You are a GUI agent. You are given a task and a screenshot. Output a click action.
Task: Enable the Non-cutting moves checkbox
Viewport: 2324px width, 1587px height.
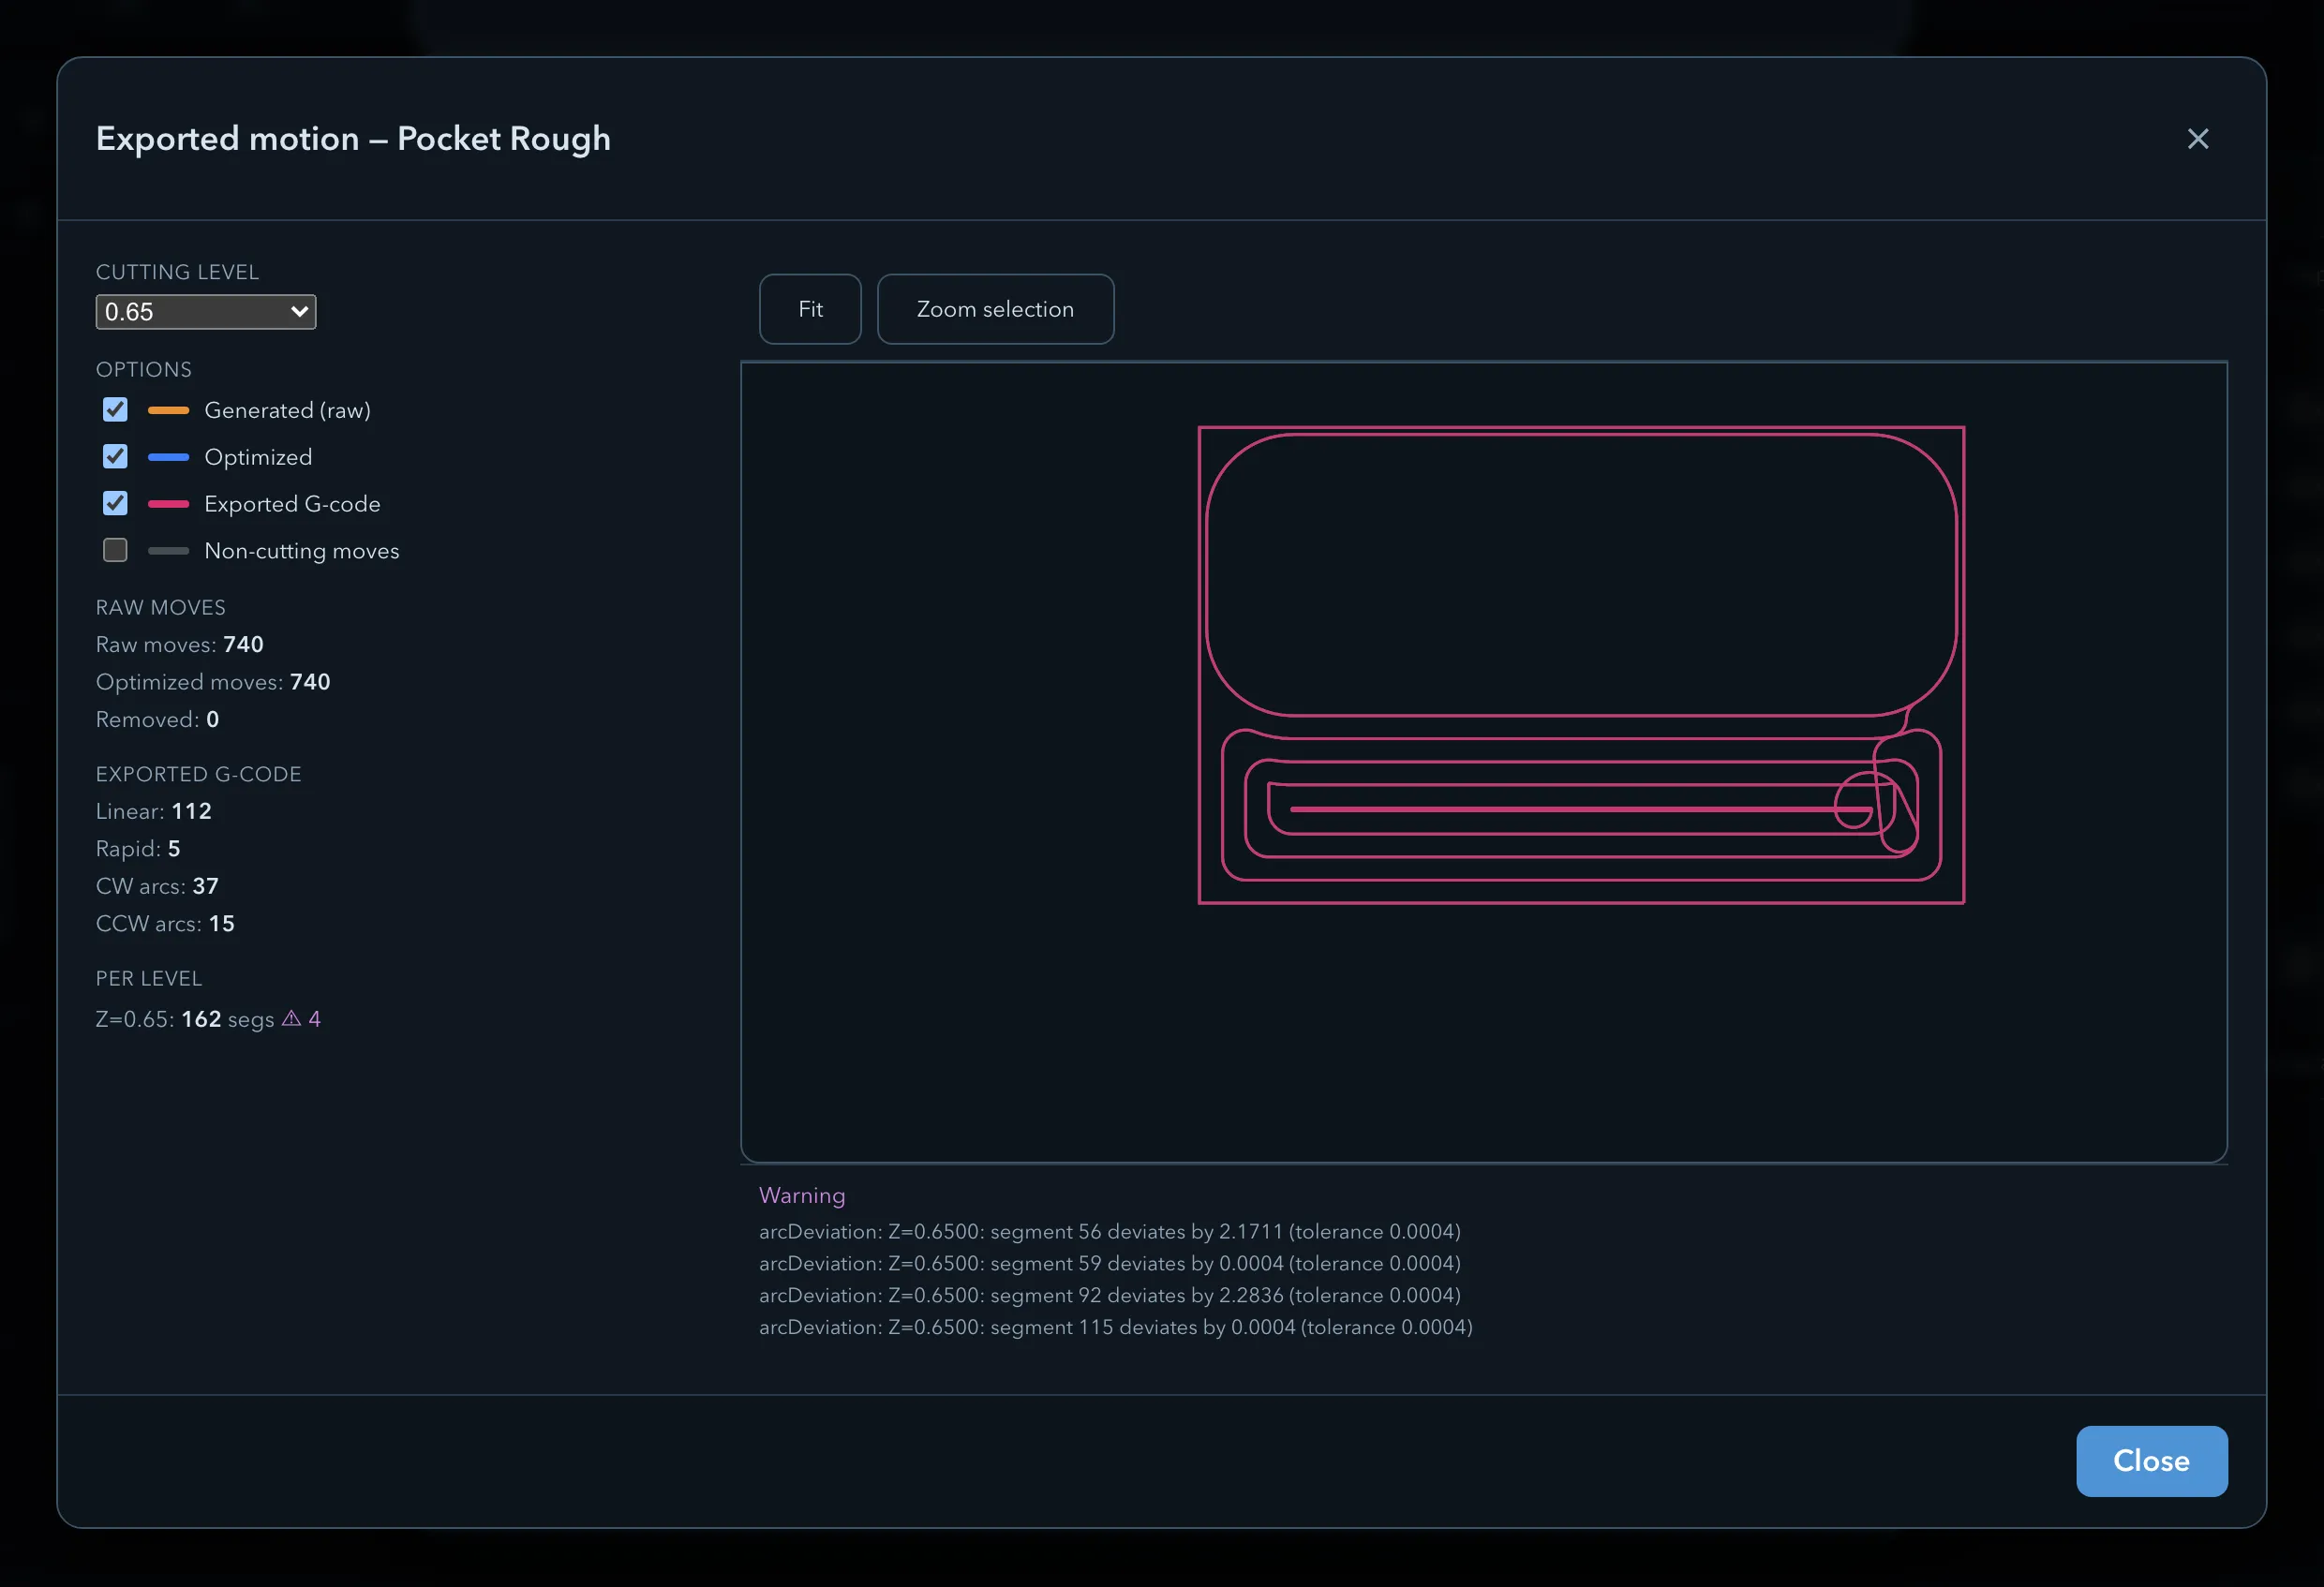click(115, 551)
